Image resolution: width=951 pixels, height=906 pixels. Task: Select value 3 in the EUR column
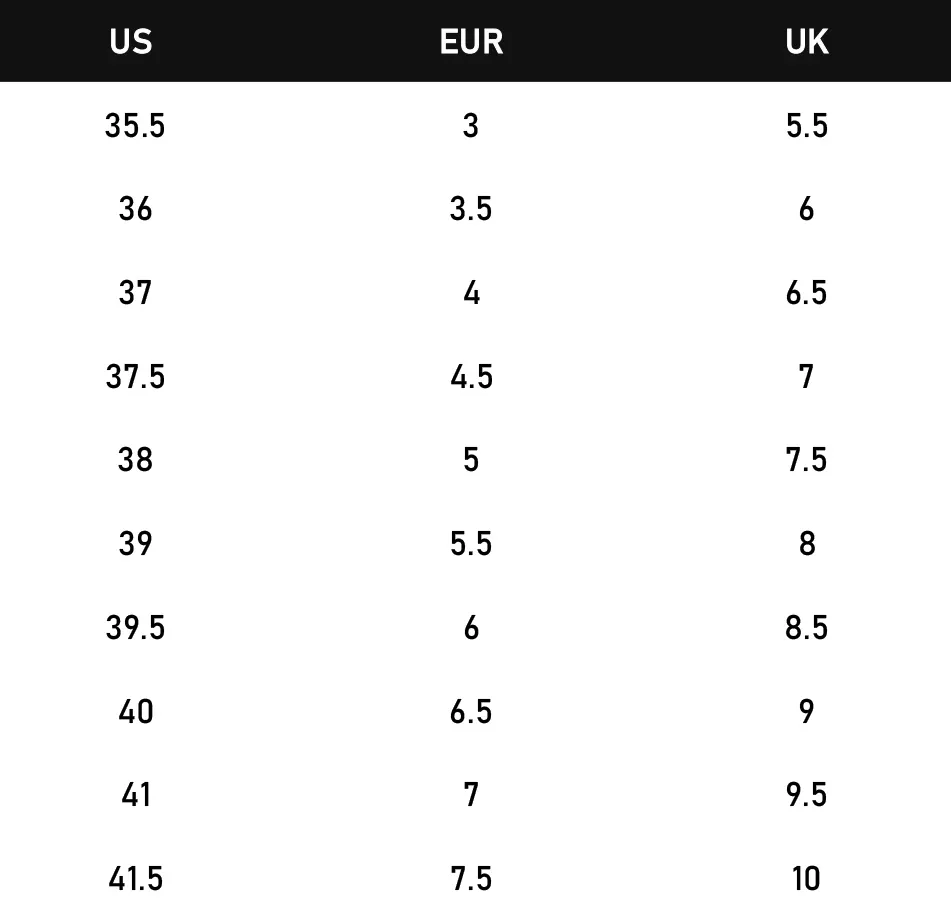click(471, 126)
